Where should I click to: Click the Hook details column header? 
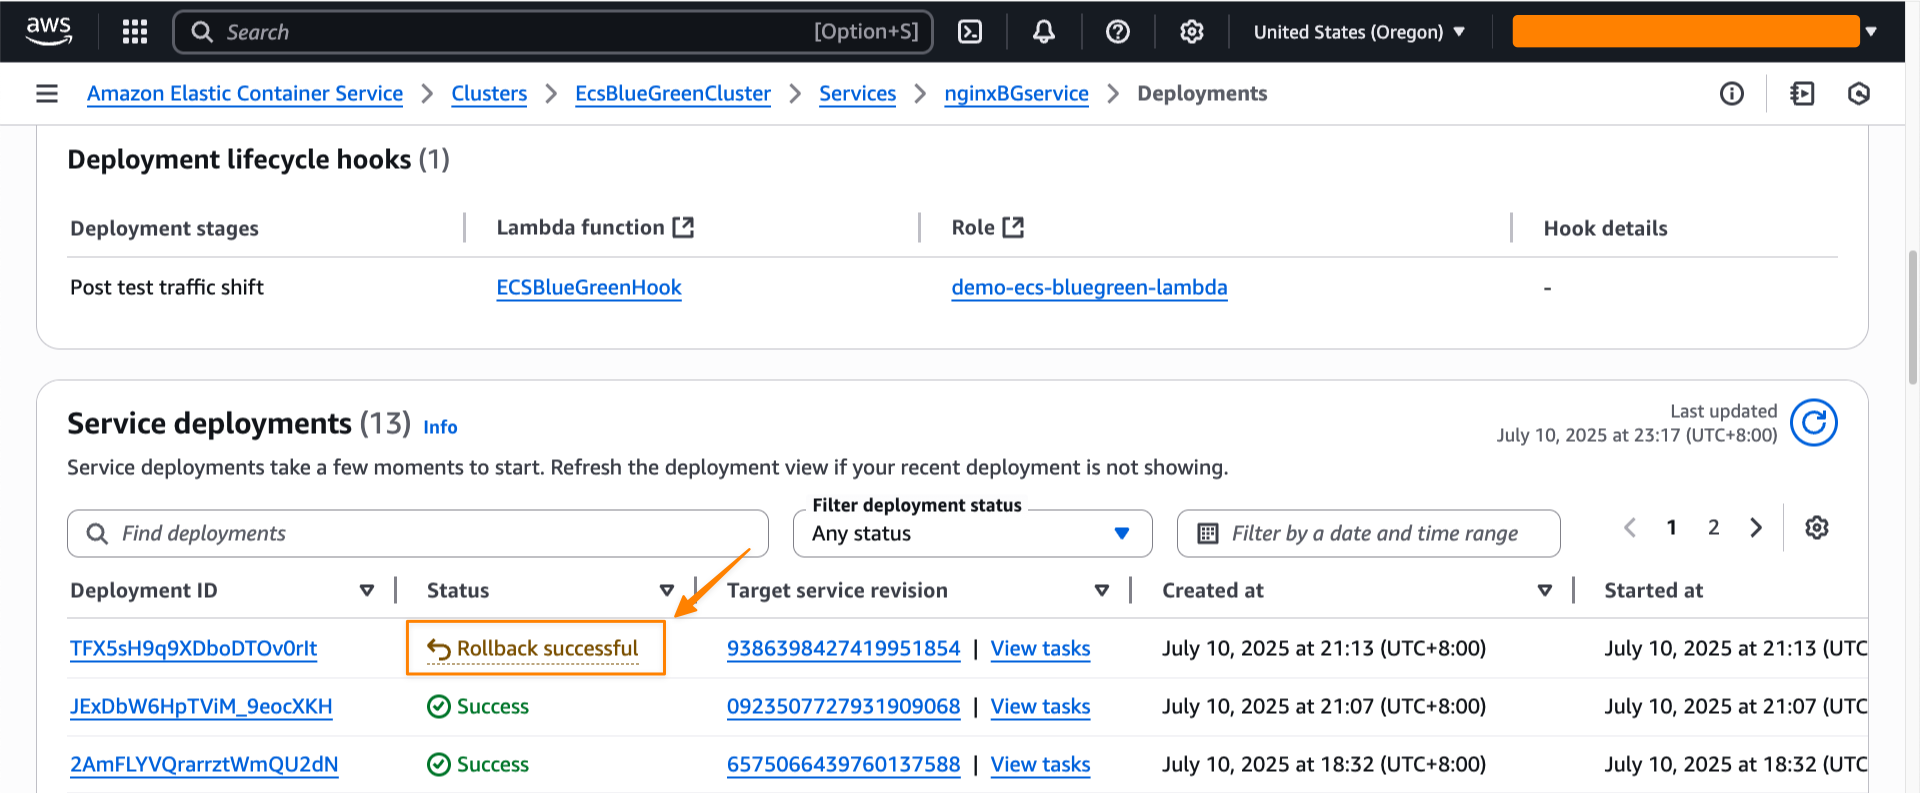tap(1605, 228)
